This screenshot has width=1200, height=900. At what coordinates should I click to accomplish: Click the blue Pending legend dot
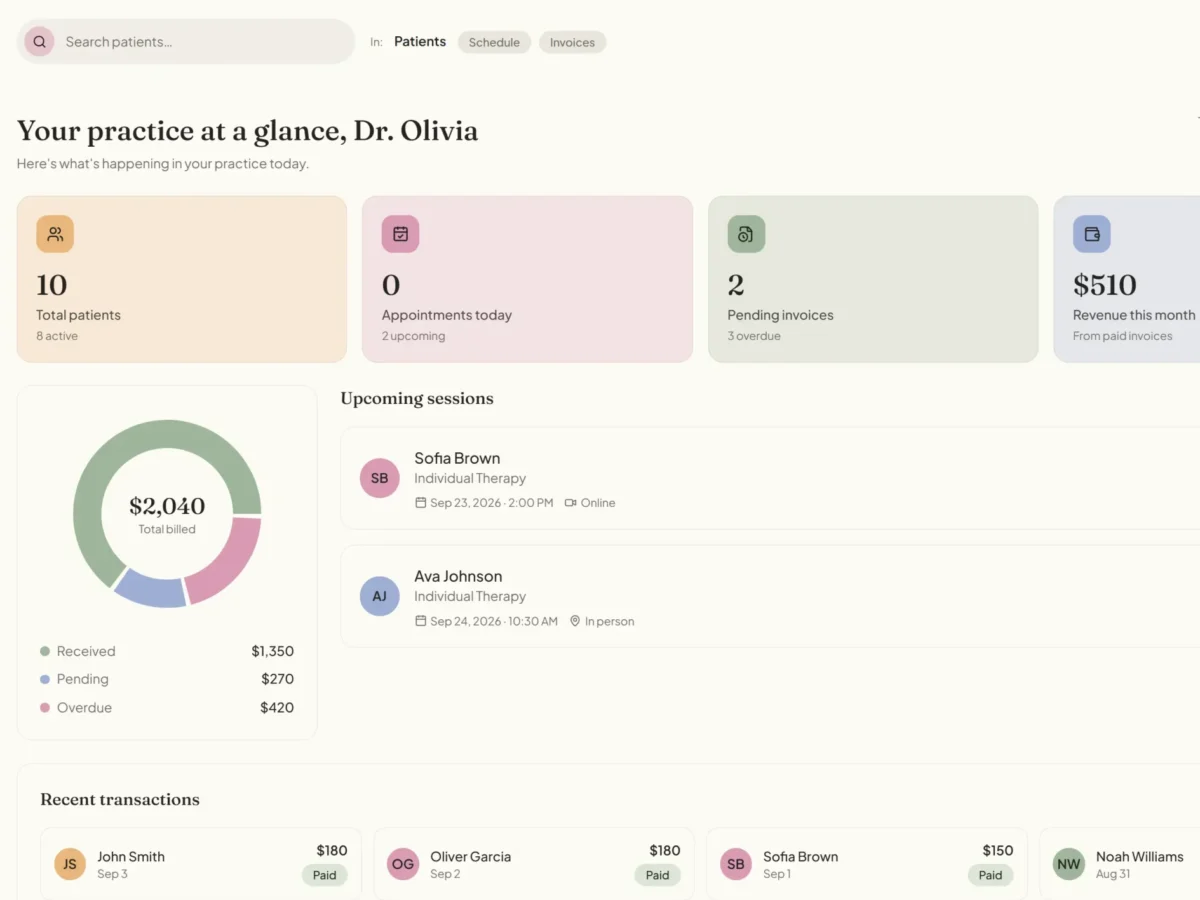coord(44,679)
